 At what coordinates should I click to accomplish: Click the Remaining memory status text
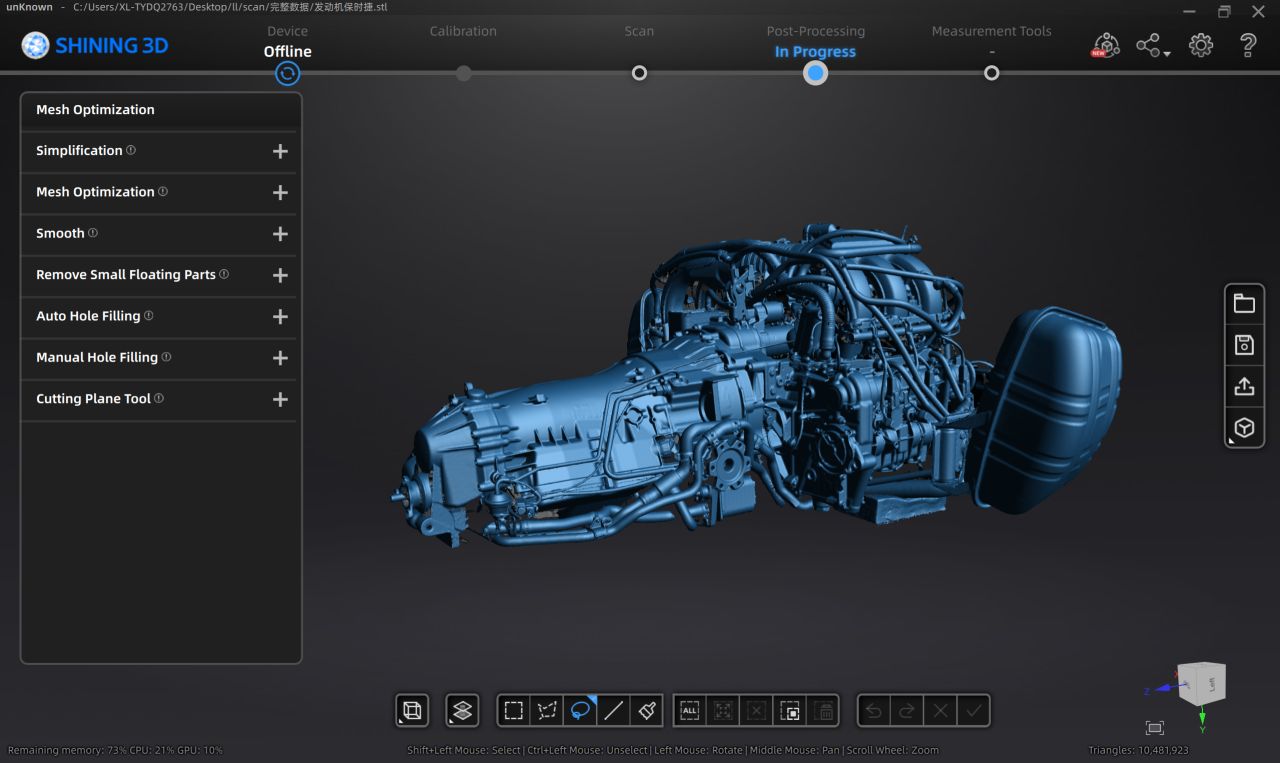click(x=115, y=750)
